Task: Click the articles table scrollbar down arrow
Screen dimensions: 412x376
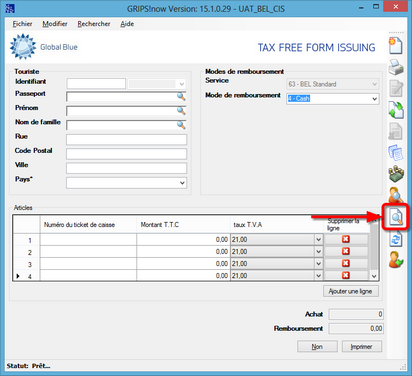Action: click(x=374, y=276)
